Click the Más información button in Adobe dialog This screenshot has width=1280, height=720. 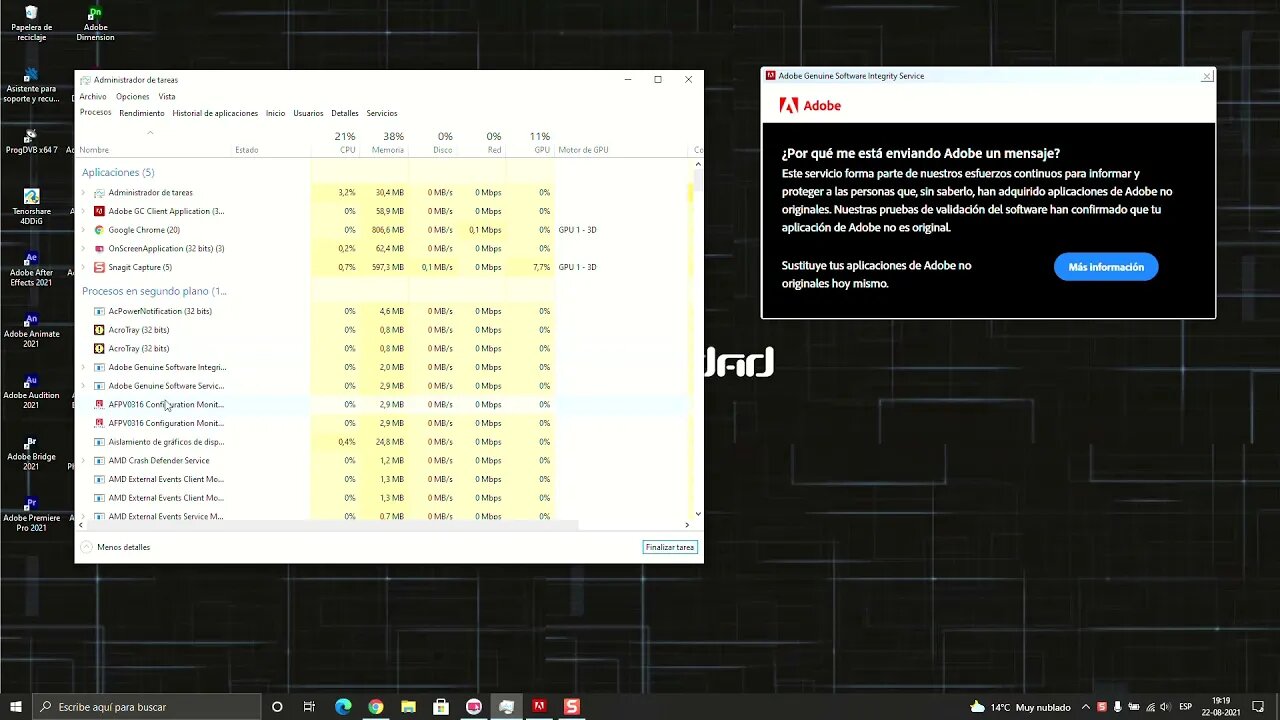coord(1106,267)
